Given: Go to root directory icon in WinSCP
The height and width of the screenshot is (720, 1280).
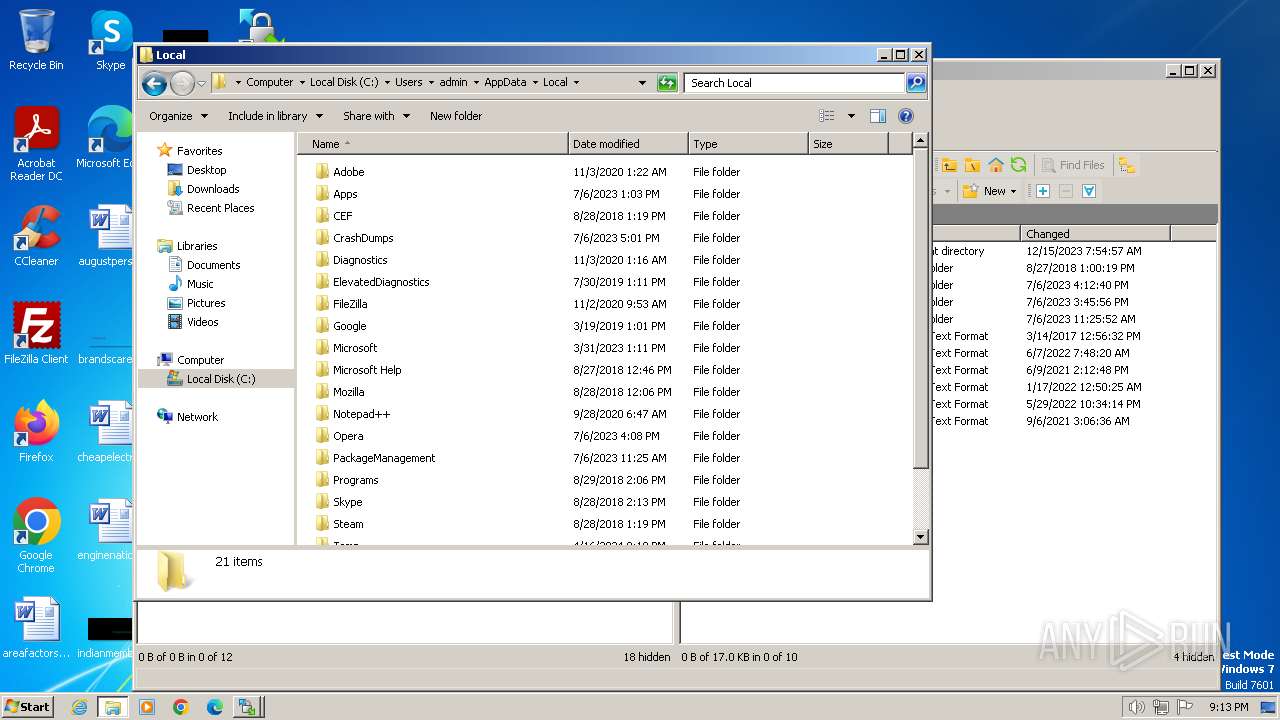Looking at the screenshot, I should tap(972, 165).
